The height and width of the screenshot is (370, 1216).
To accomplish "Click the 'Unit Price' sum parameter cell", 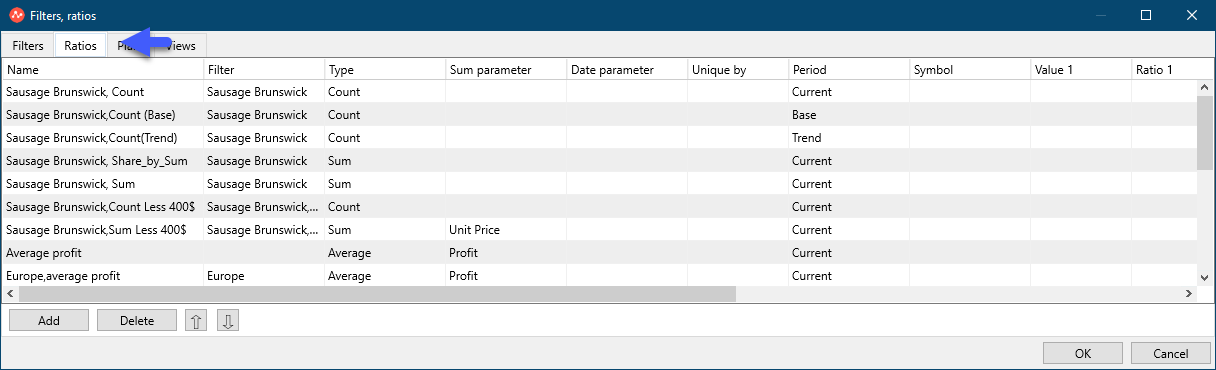I will pyautogui.click(x=506, y=230).
